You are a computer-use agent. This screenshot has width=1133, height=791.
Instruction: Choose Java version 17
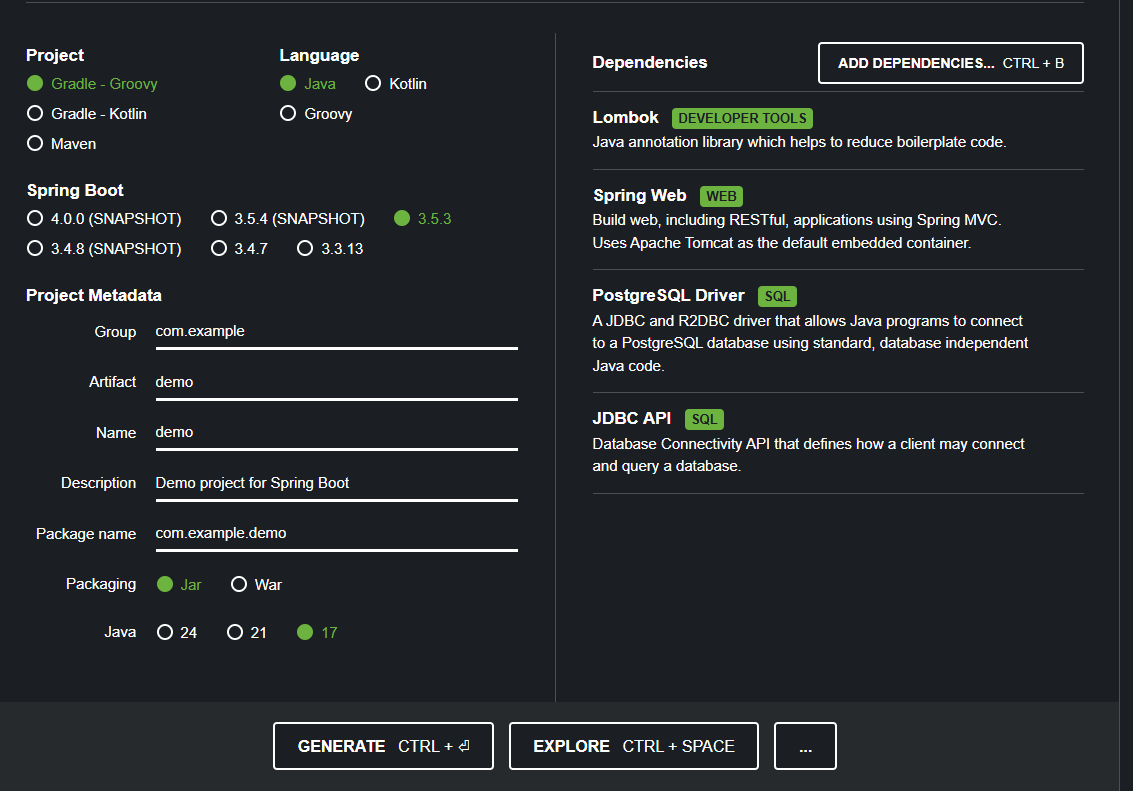click(317, 632)
